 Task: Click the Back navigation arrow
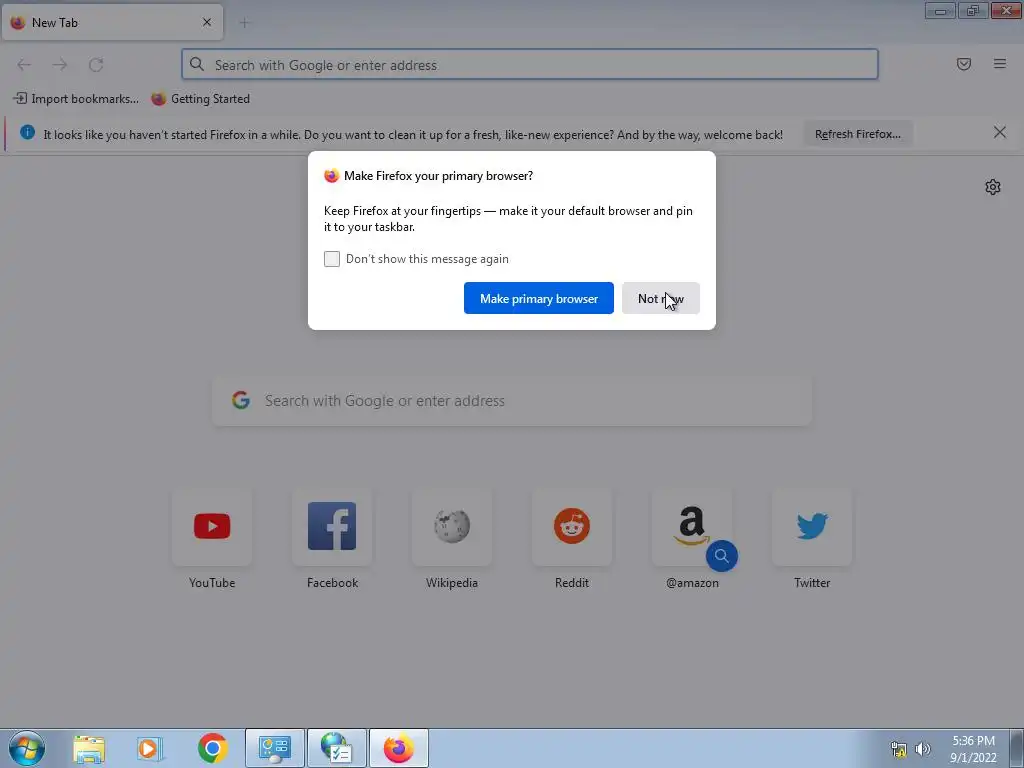24,65
